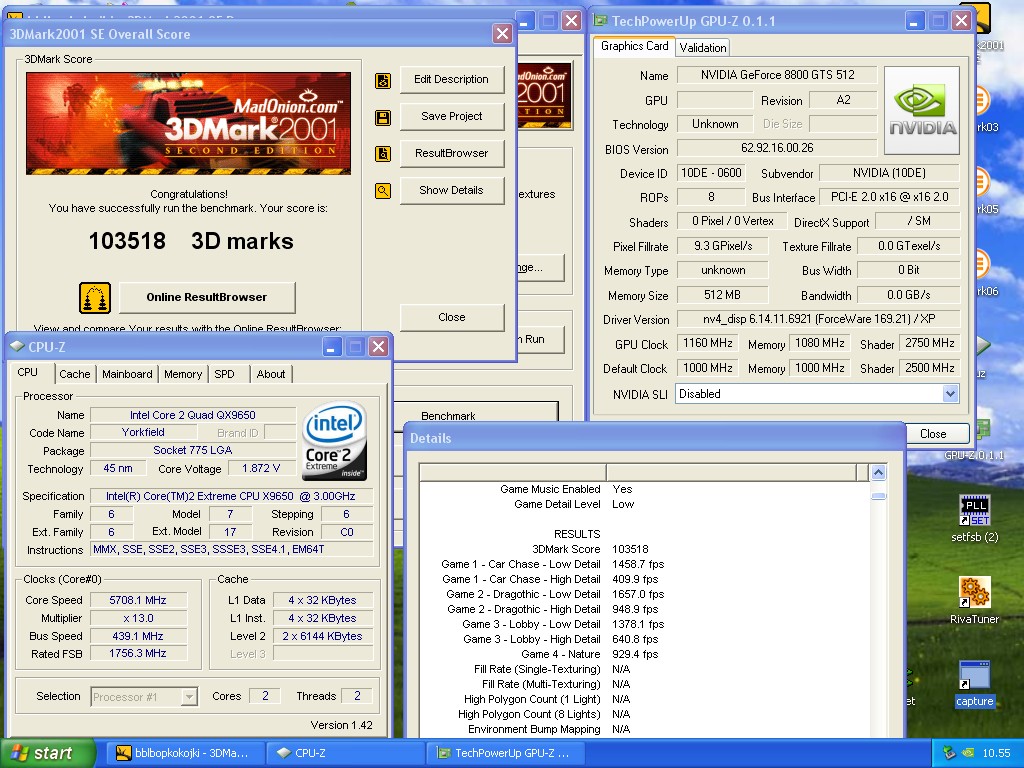Close the 3DMark Overall Score dialog via Close button
1024x768 pixels.
452,317
